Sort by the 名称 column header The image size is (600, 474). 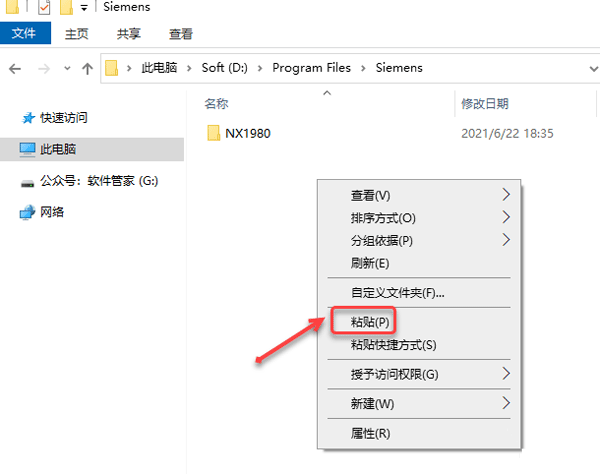(x=216, y=104)
